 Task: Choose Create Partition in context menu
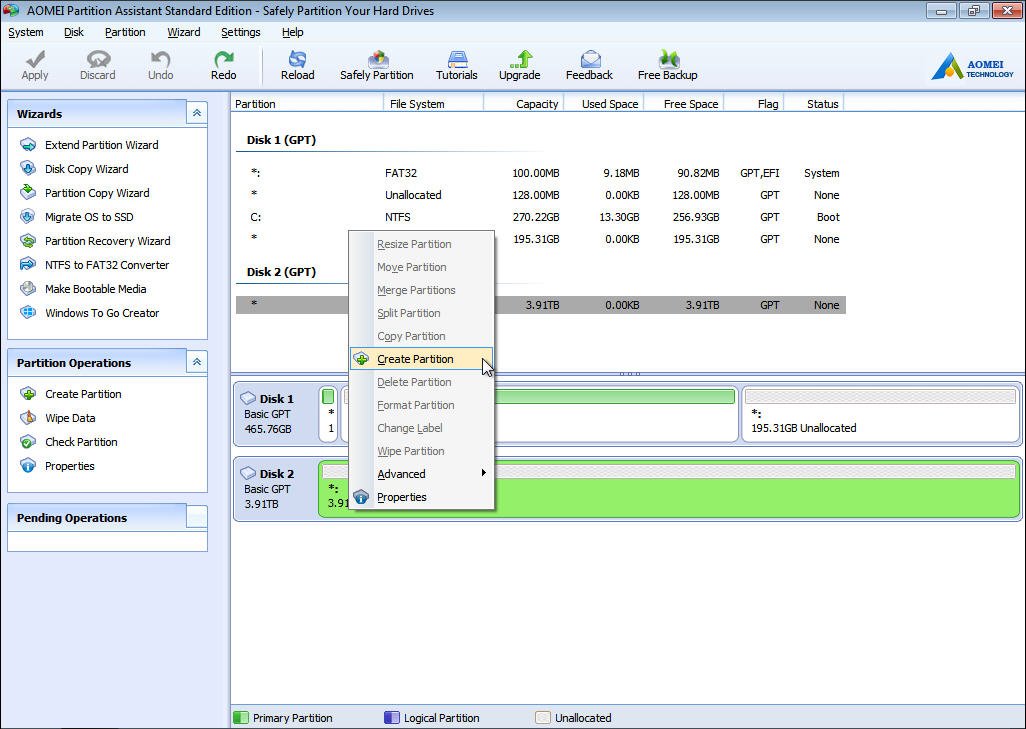tap(415, 359)
